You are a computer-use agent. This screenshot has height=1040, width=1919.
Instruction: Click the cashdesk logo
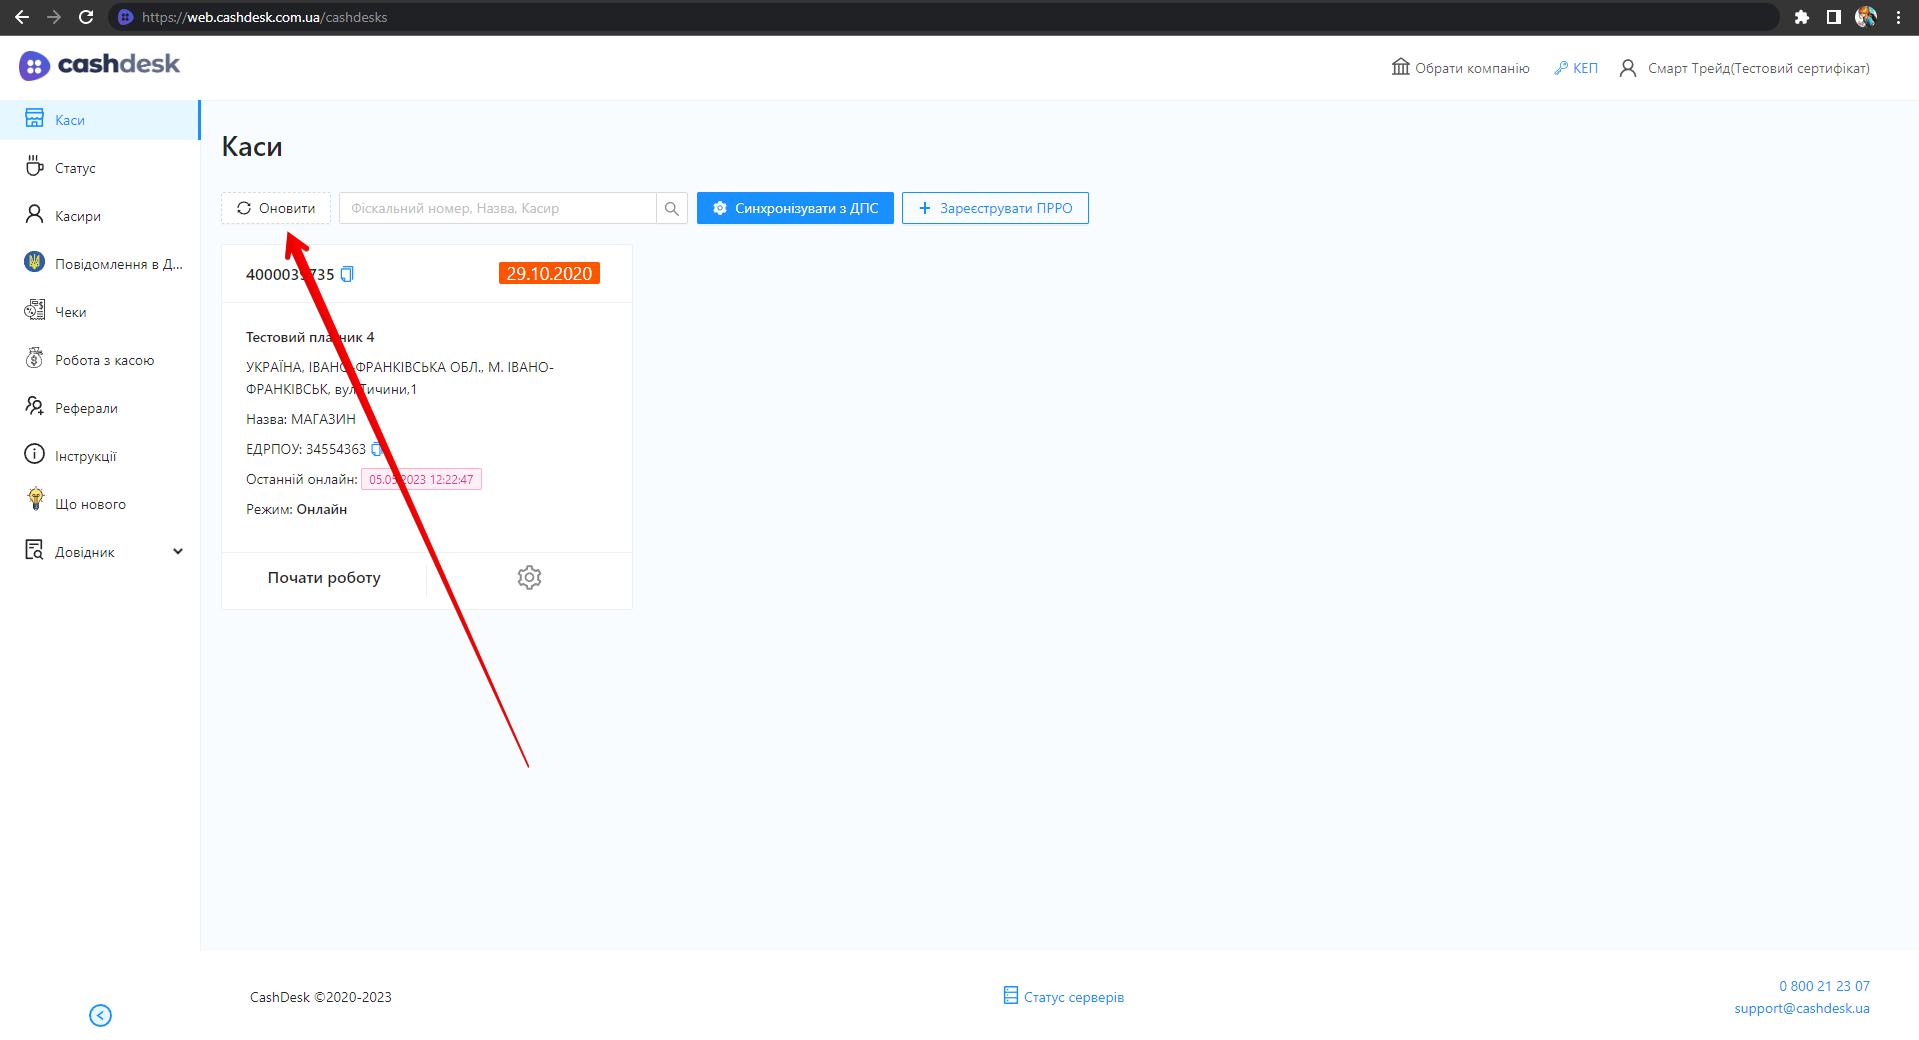click(x=100, y=65)
